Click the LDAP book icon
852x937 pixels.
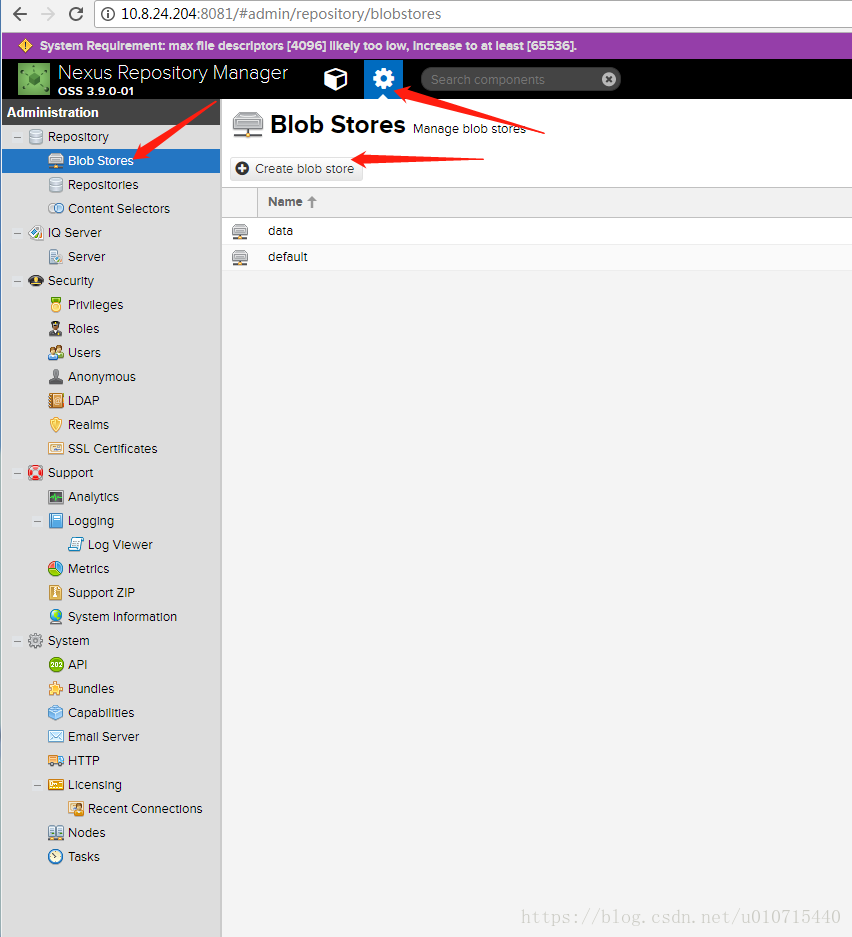pos(56,400)
